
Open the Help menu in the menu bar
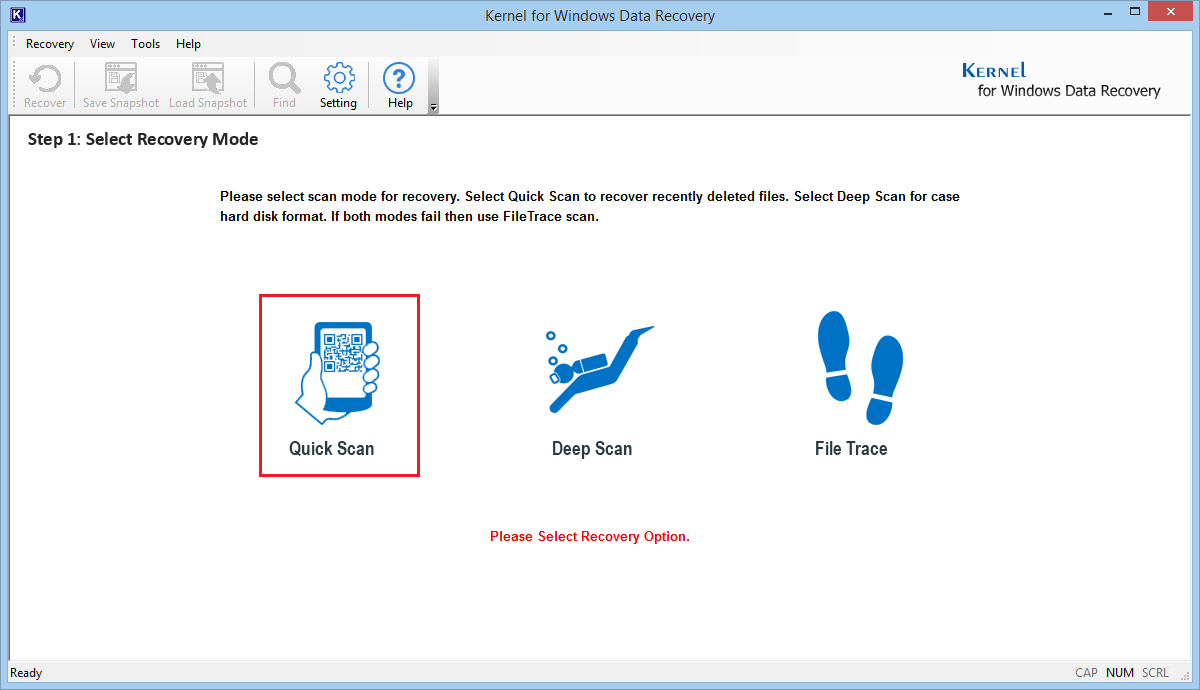coord(188,44)
